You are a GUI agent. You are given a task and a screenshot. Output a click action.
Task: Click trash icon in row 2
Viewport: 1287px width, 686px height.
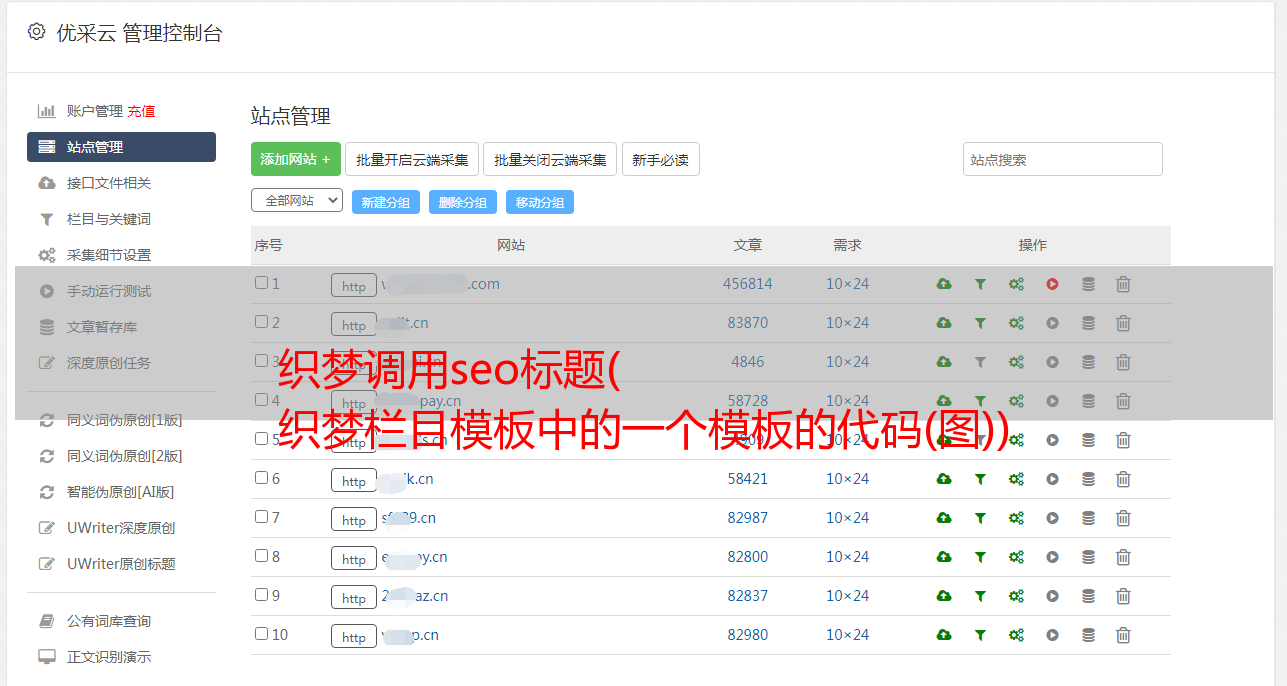[1123, 323]
